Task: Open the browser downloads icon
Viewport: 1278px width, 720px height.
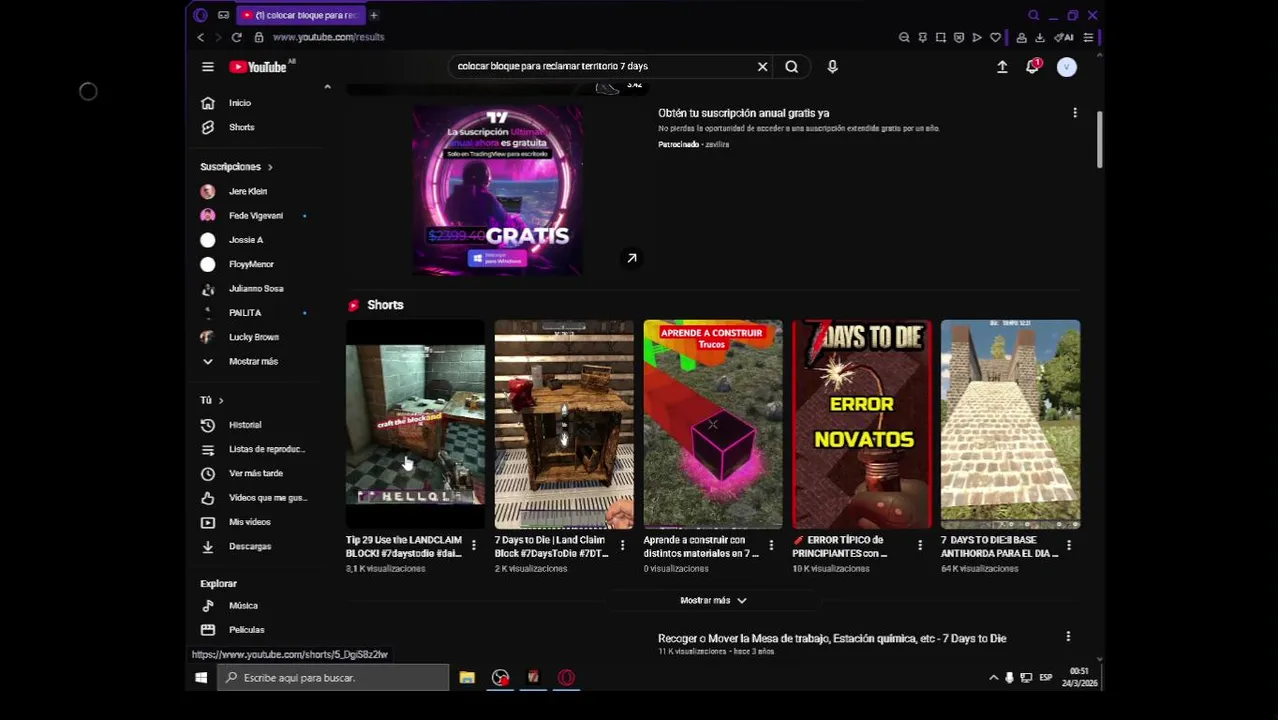Action: click(1040, 37)
